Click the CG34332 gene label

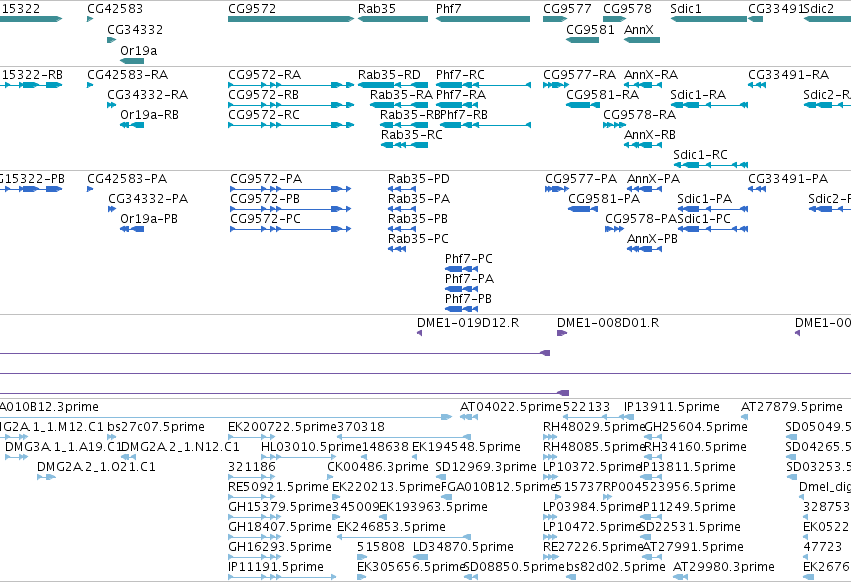point(135,29)
